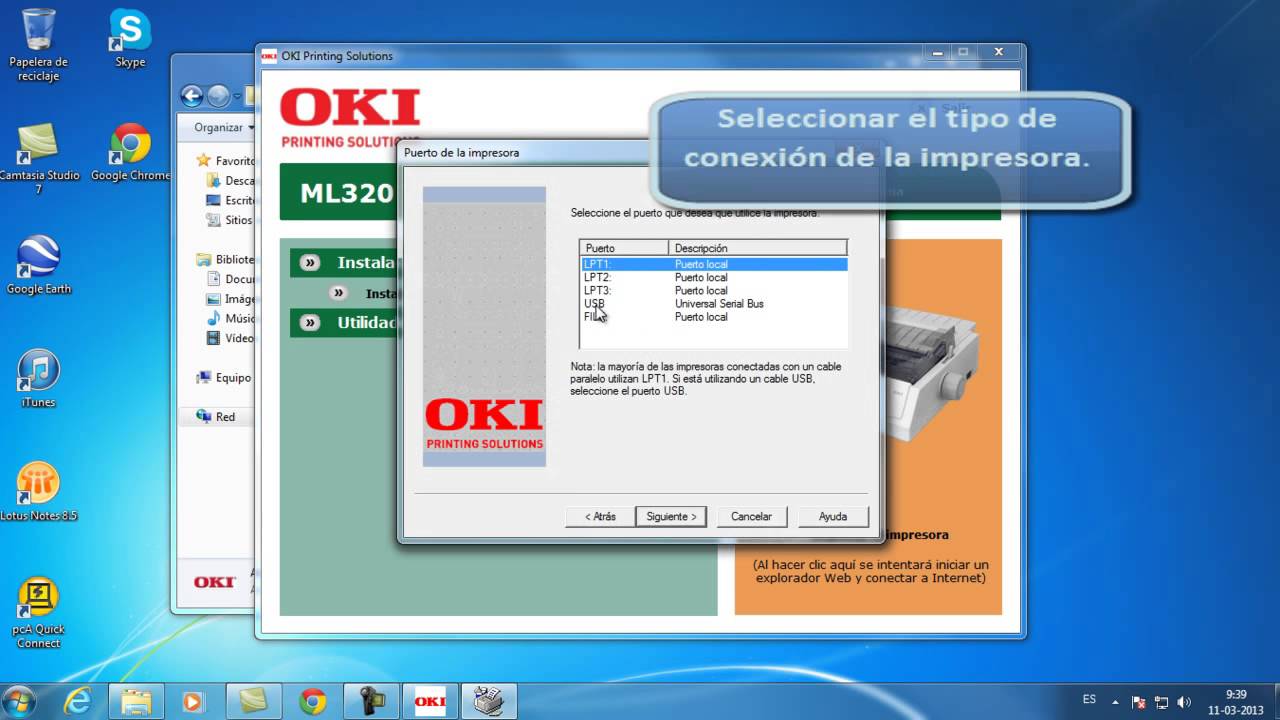Switch to the camera recorder taskbar icon

click(x=370, y=700)
